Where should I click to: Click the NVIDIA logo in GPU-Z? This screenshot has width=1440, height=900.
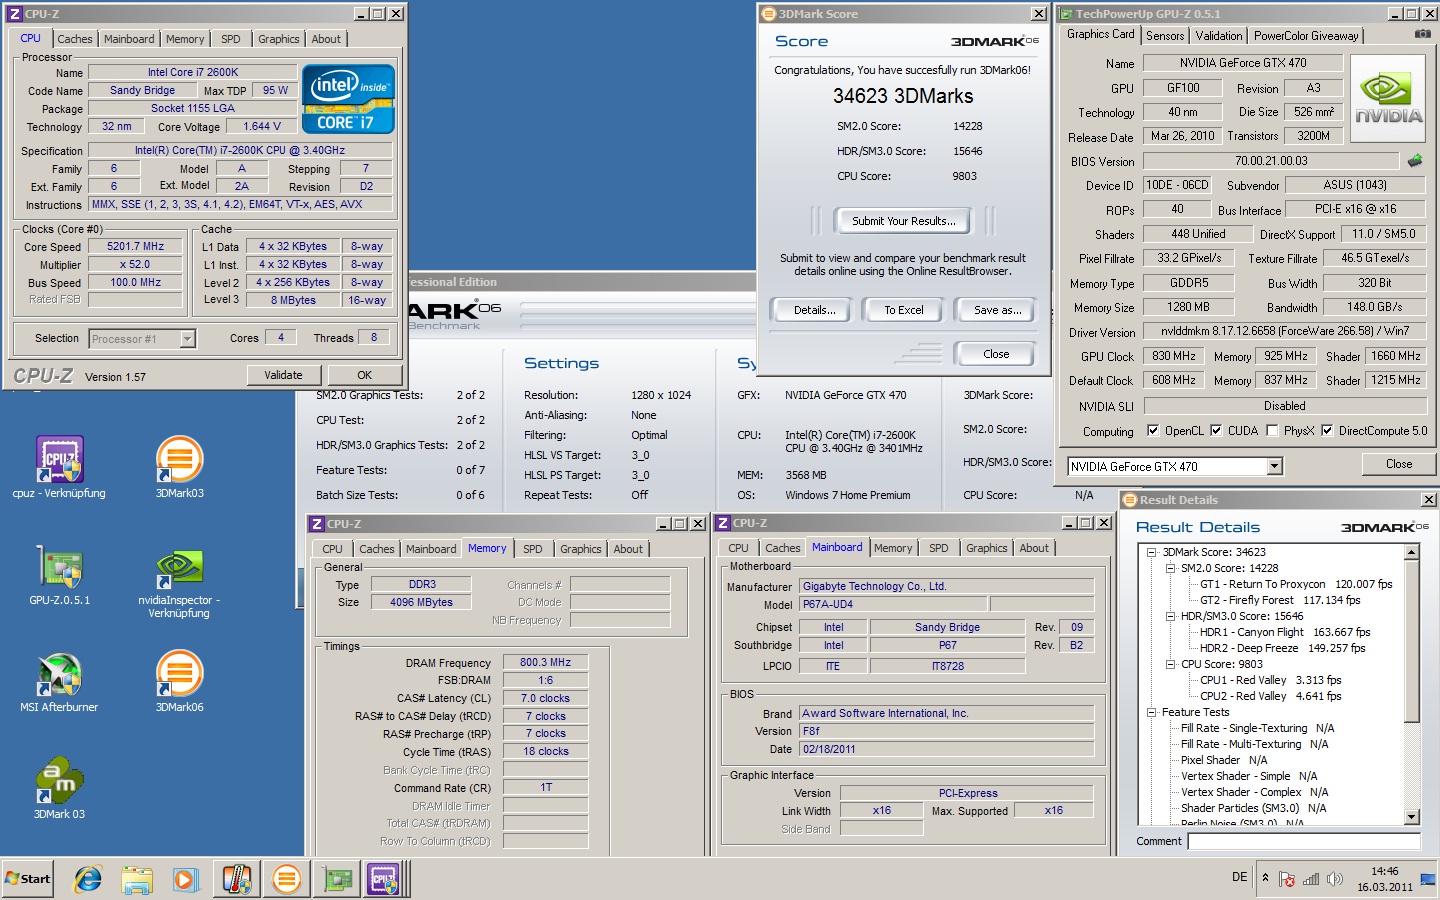pos(1388,98)
